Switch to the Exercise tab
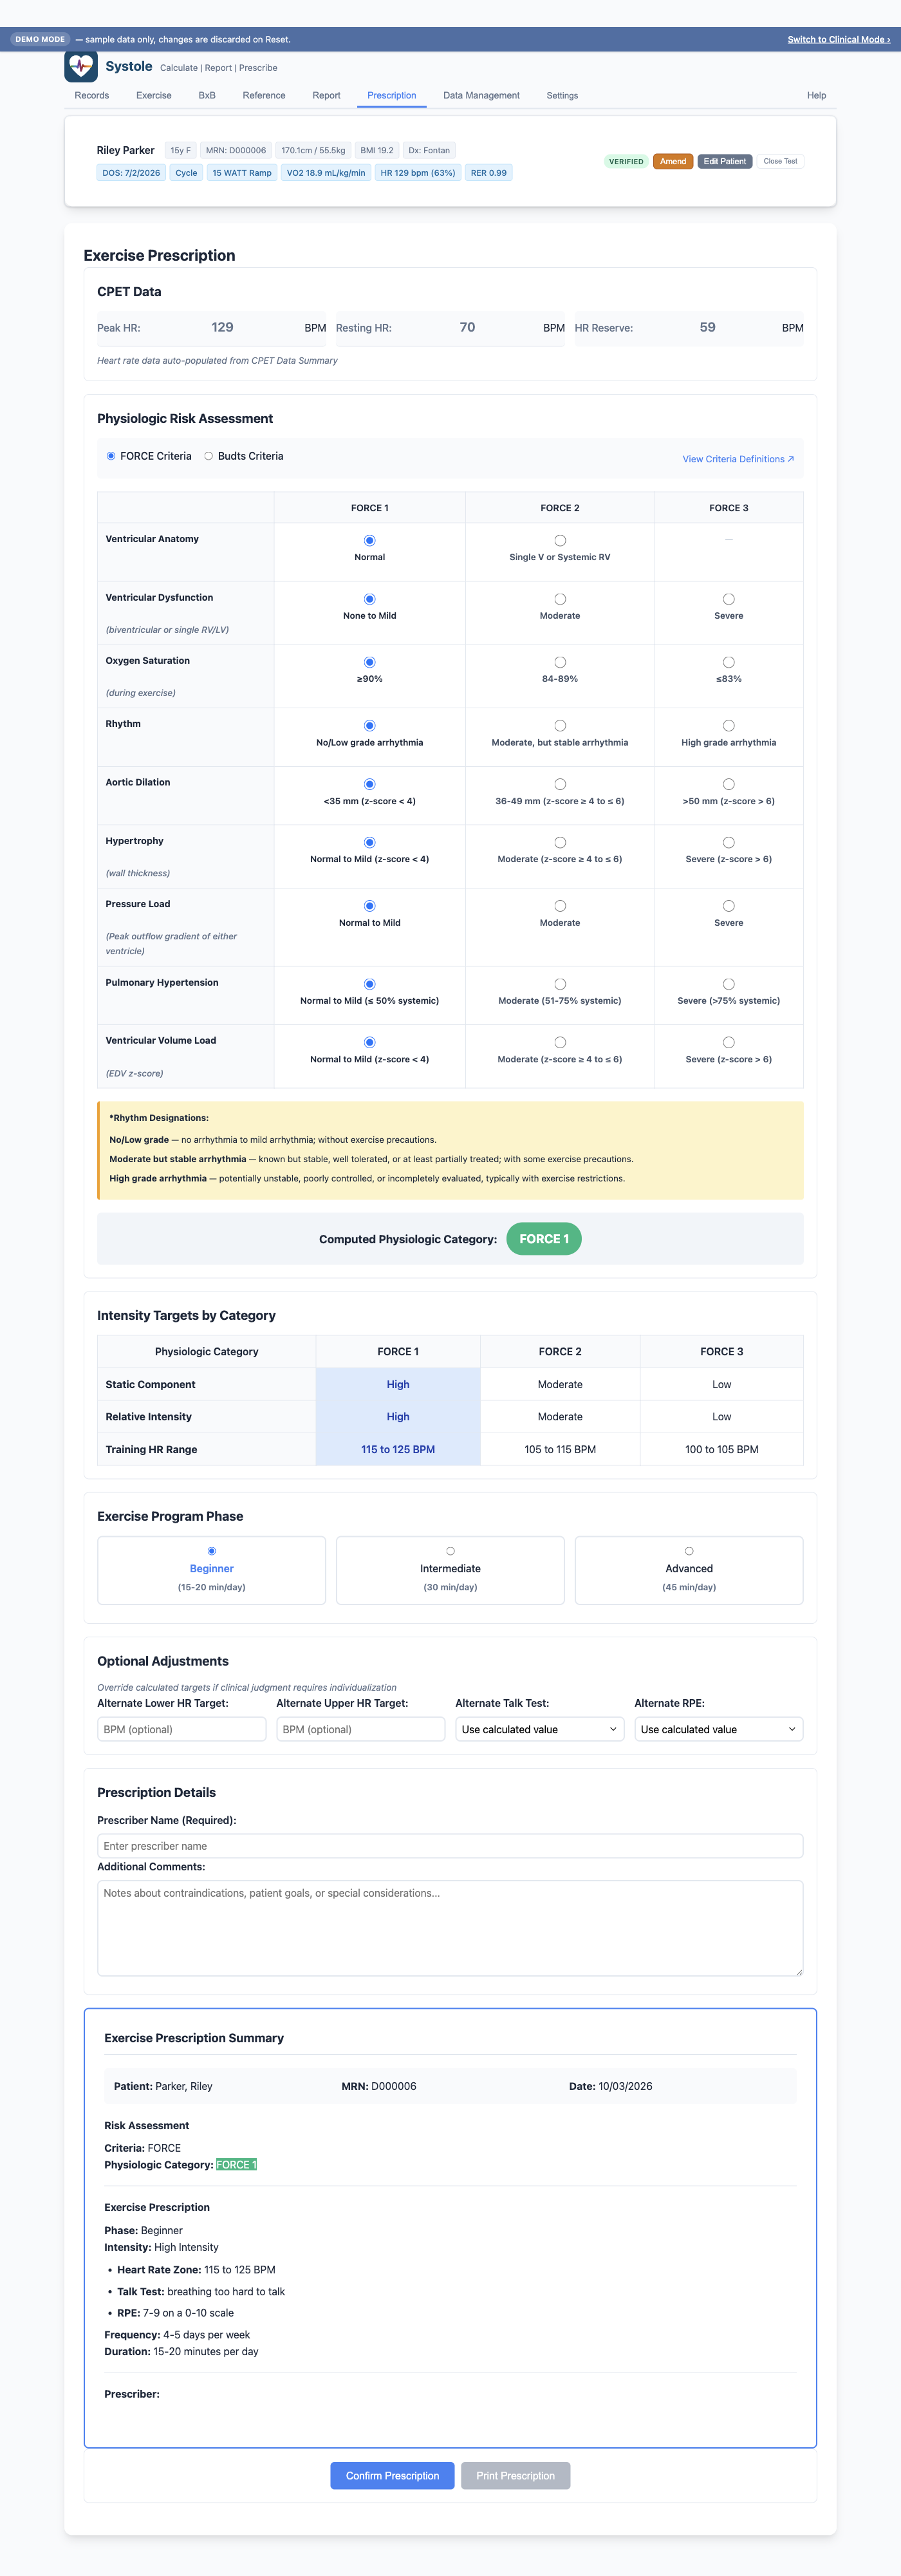The width and height of the screenshot is (901, 2576). 154,96
